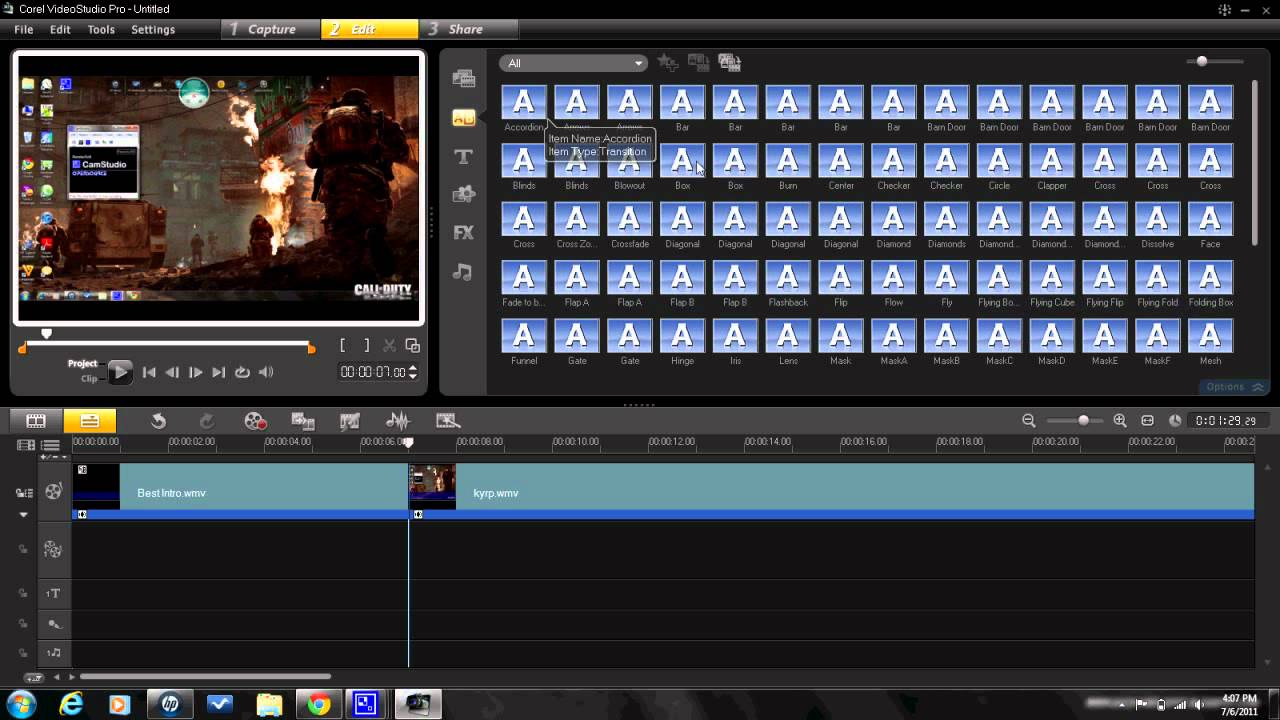Toggle ripple lock on title track
Image resolution: width=1280 pixels, height=720 pixels.
pos(23,593)
